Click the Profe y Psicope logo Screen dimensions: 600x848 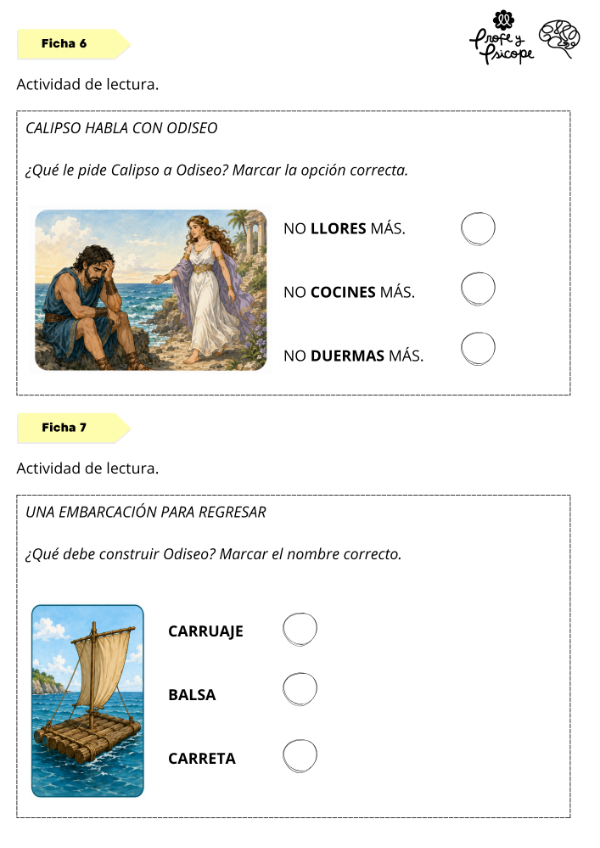tap(502, 45)
